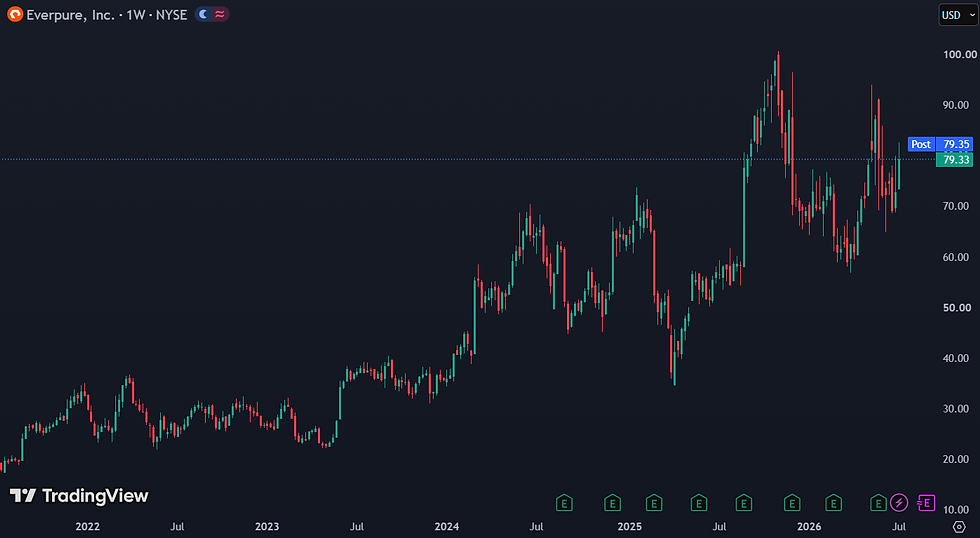
Task: Click the 1W interval text in the title
Action: [136, 15]
